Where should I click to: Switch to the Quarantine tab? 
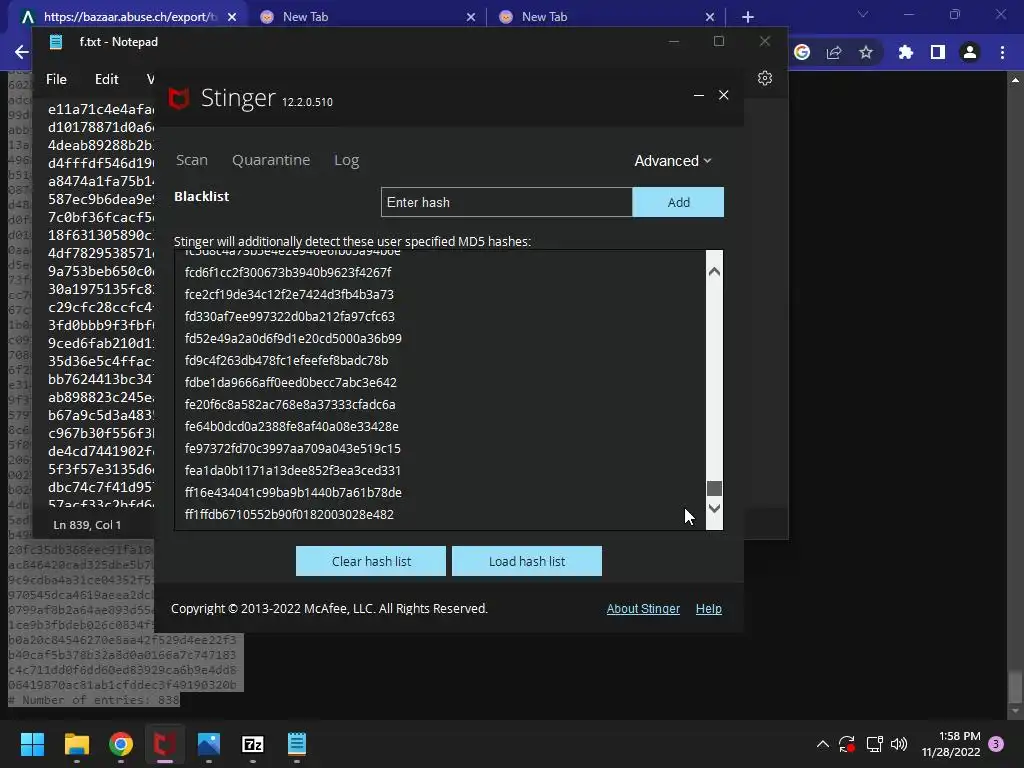(271, 160)
